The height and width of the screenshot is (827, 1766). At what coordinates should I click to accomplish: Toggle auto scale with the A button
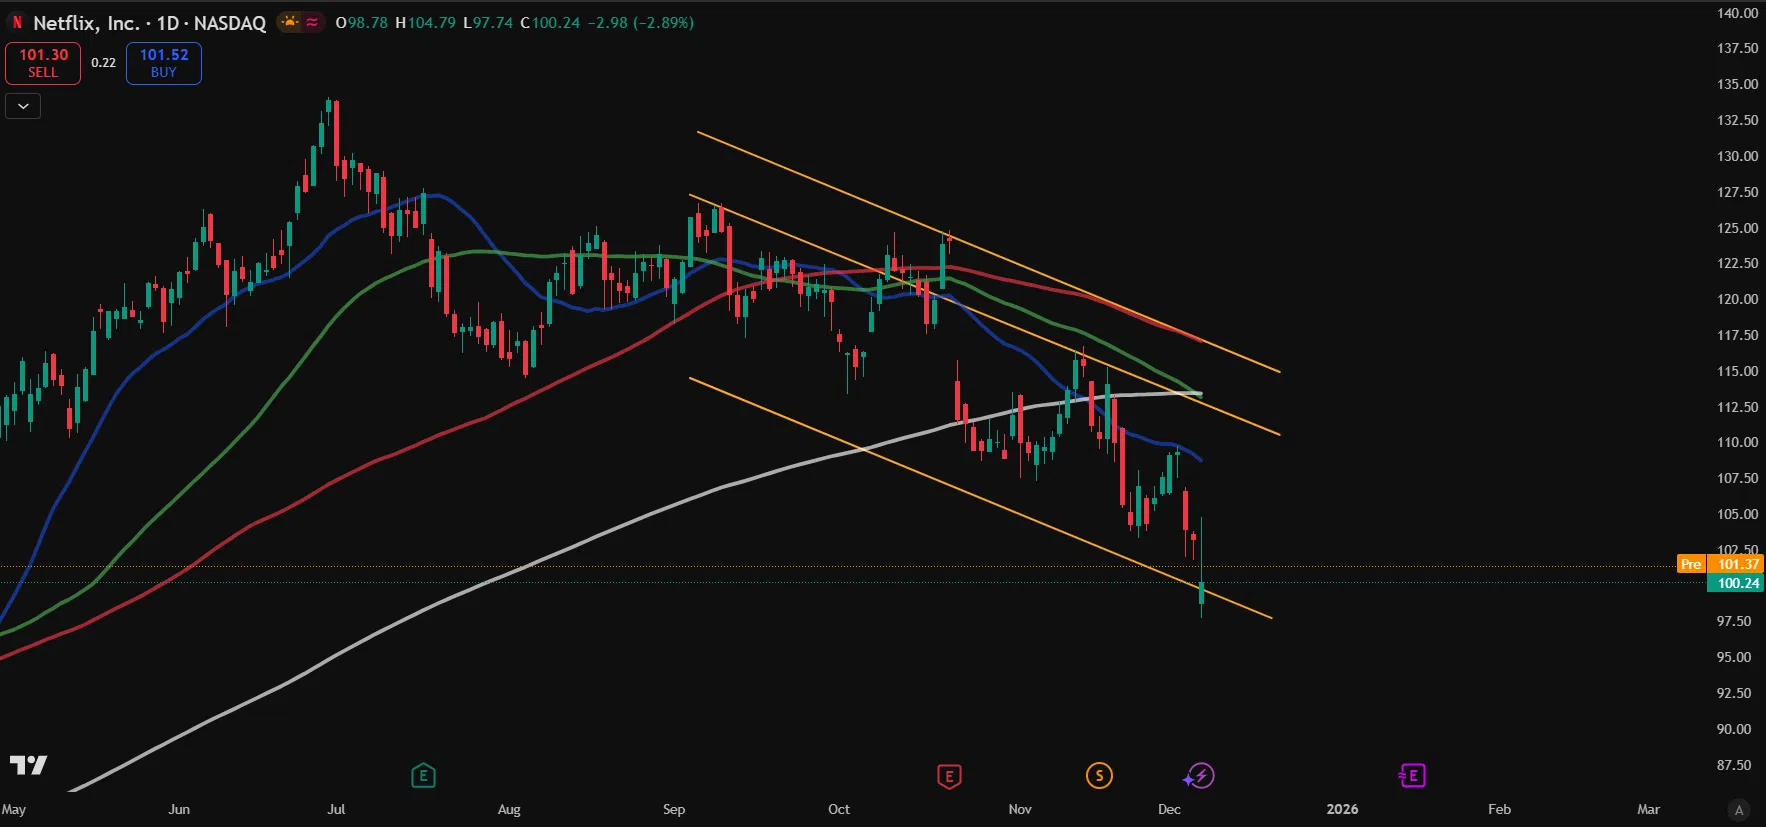(1739, 810)
